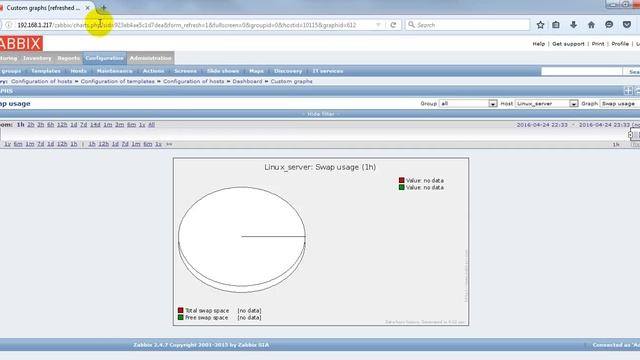Screen dimensions: 640x360
Task: Open the Inventory main menu
Action: point(37,58)
